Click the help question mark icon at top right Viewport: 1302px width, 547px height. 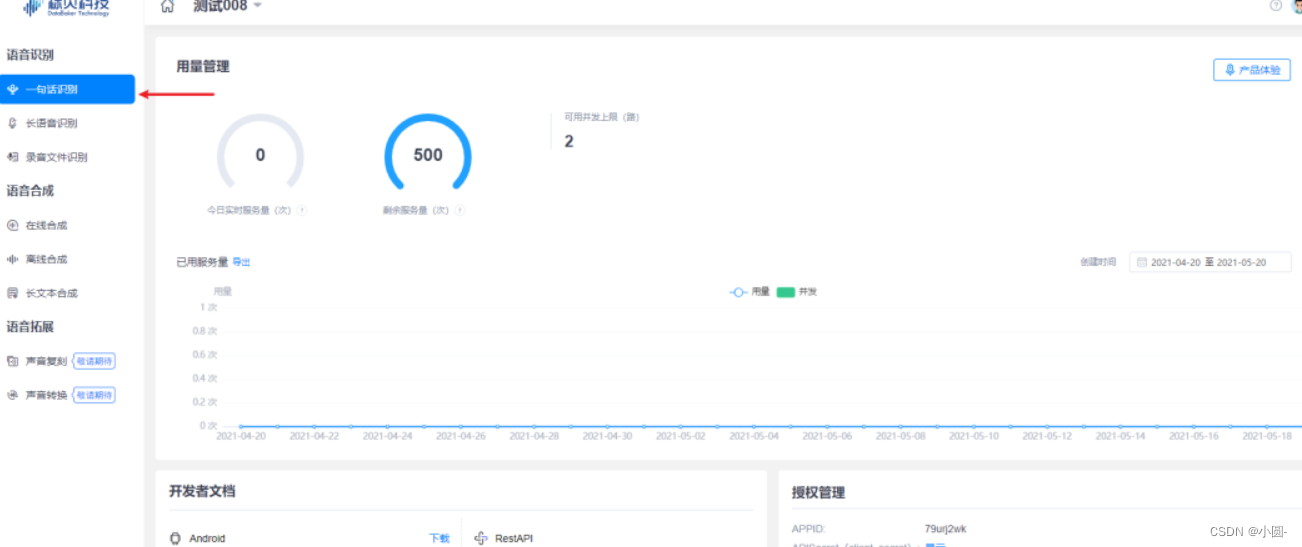pyautogui.click(x=1276, y=5)
